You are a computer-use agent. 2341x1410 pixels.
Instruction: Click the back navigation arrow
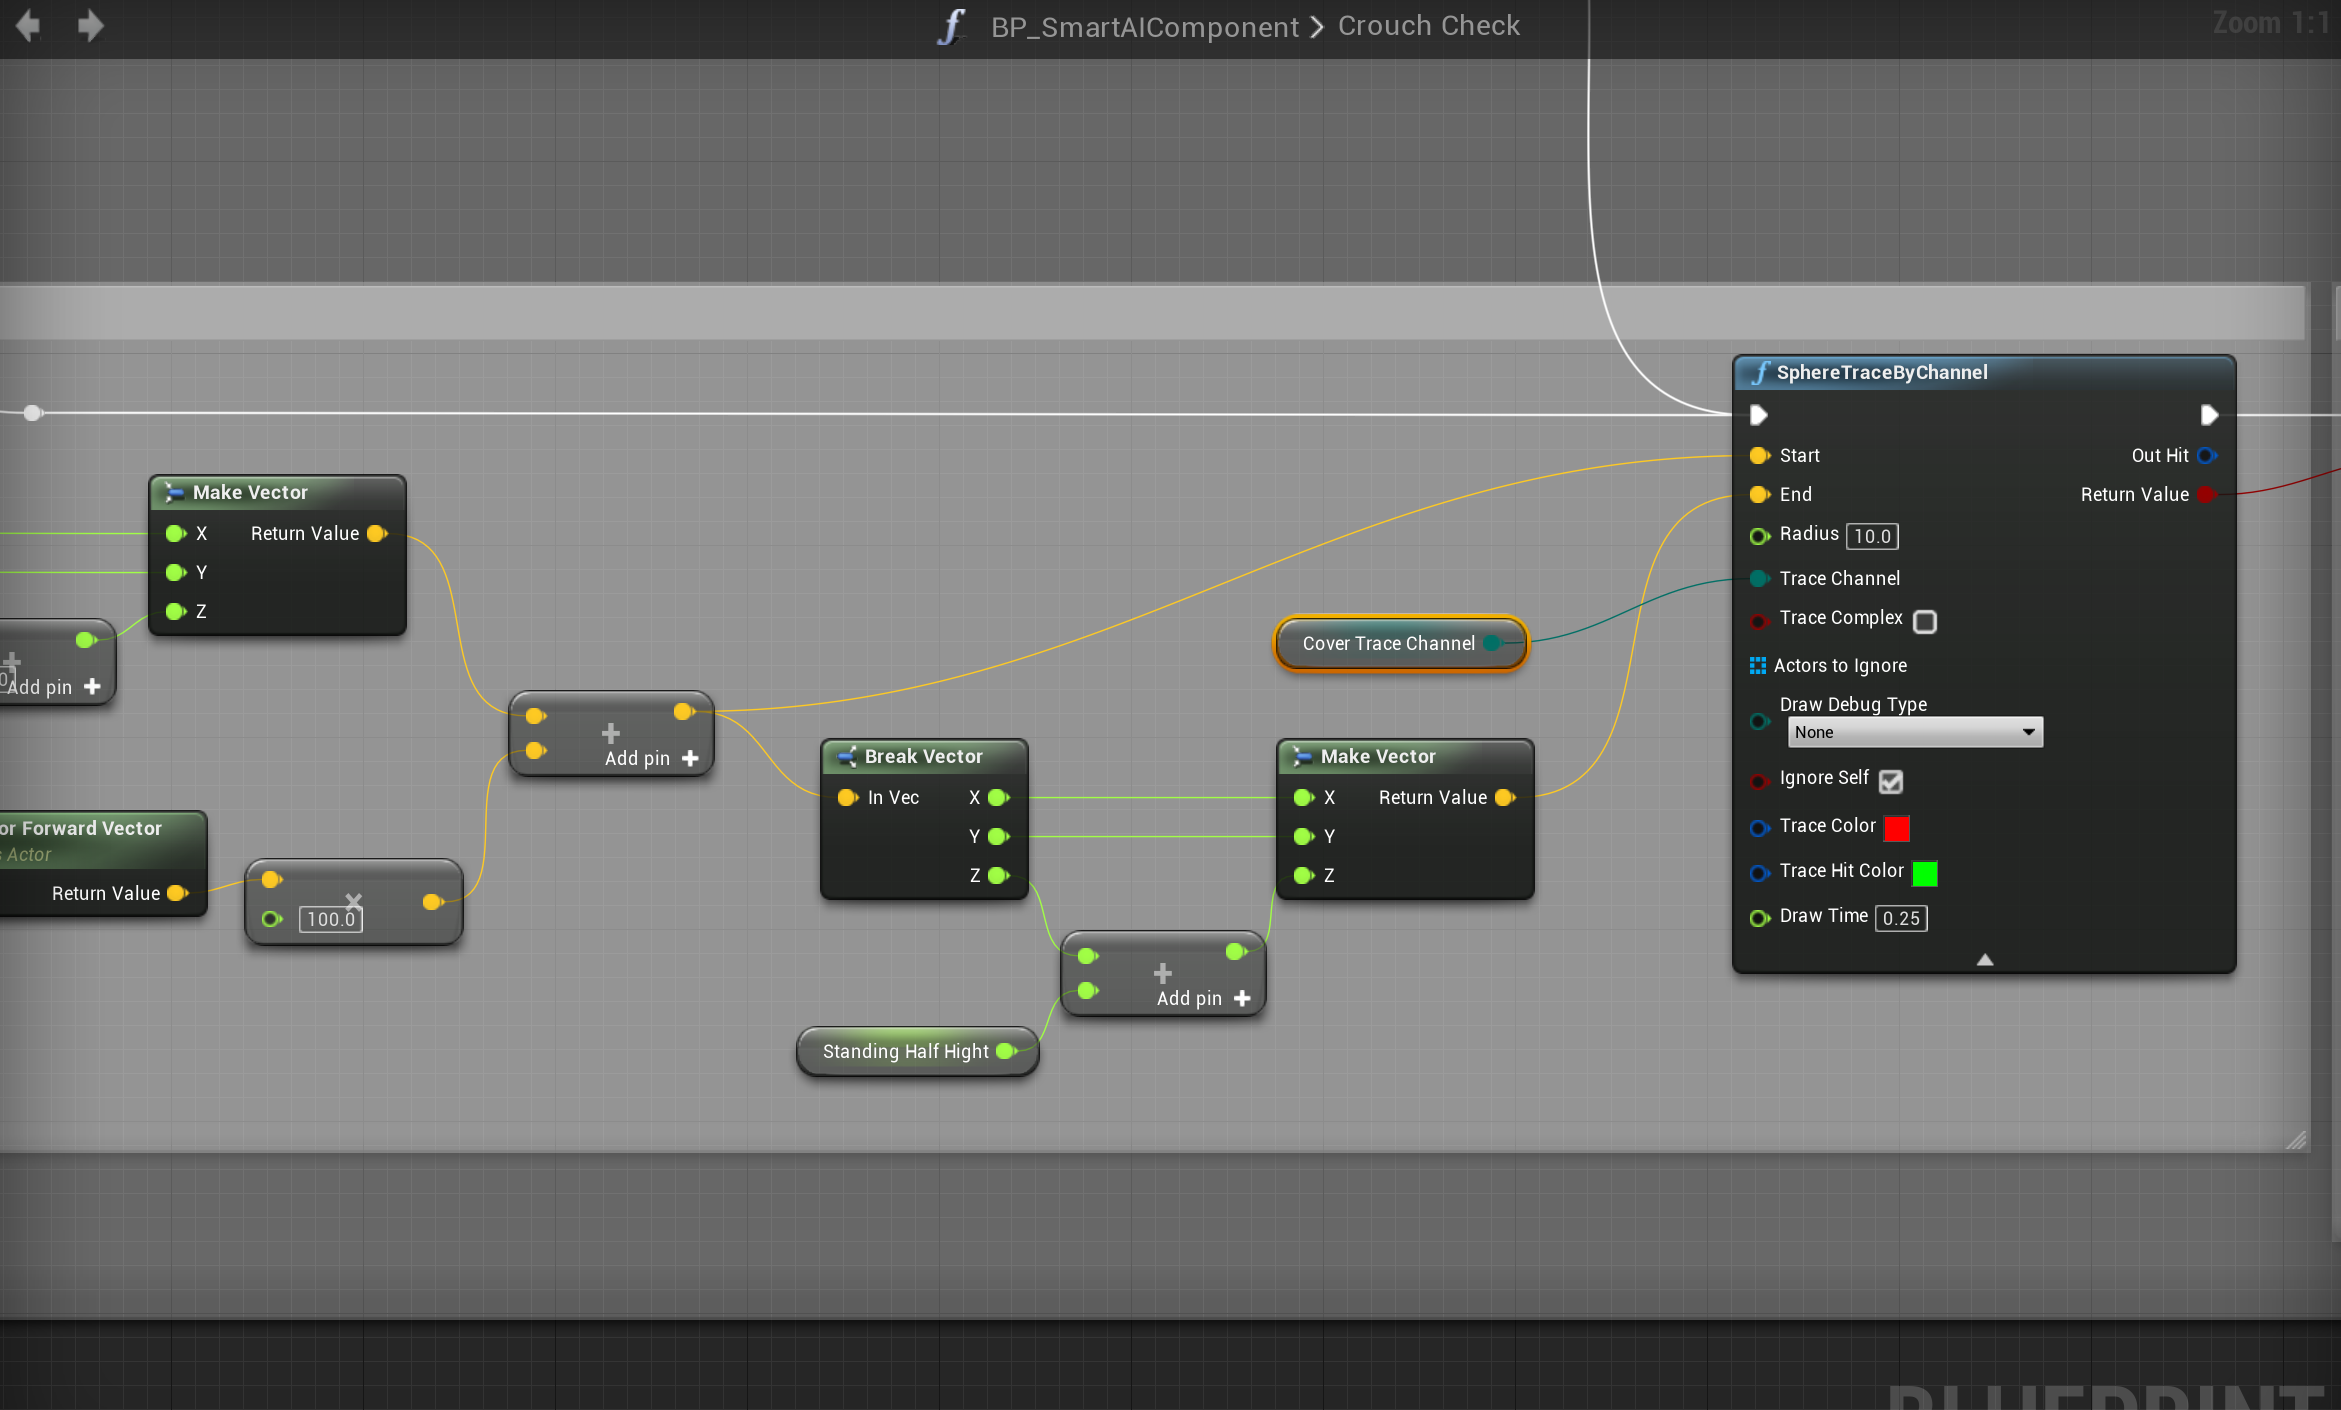pyautogui.click(x=28, y=25)
